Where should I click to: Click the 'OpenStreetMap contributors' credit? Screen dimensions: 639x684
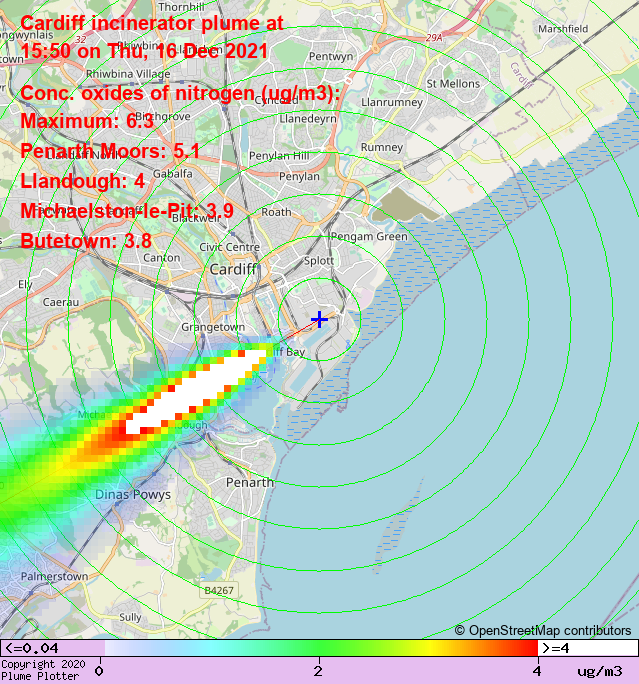550,630
